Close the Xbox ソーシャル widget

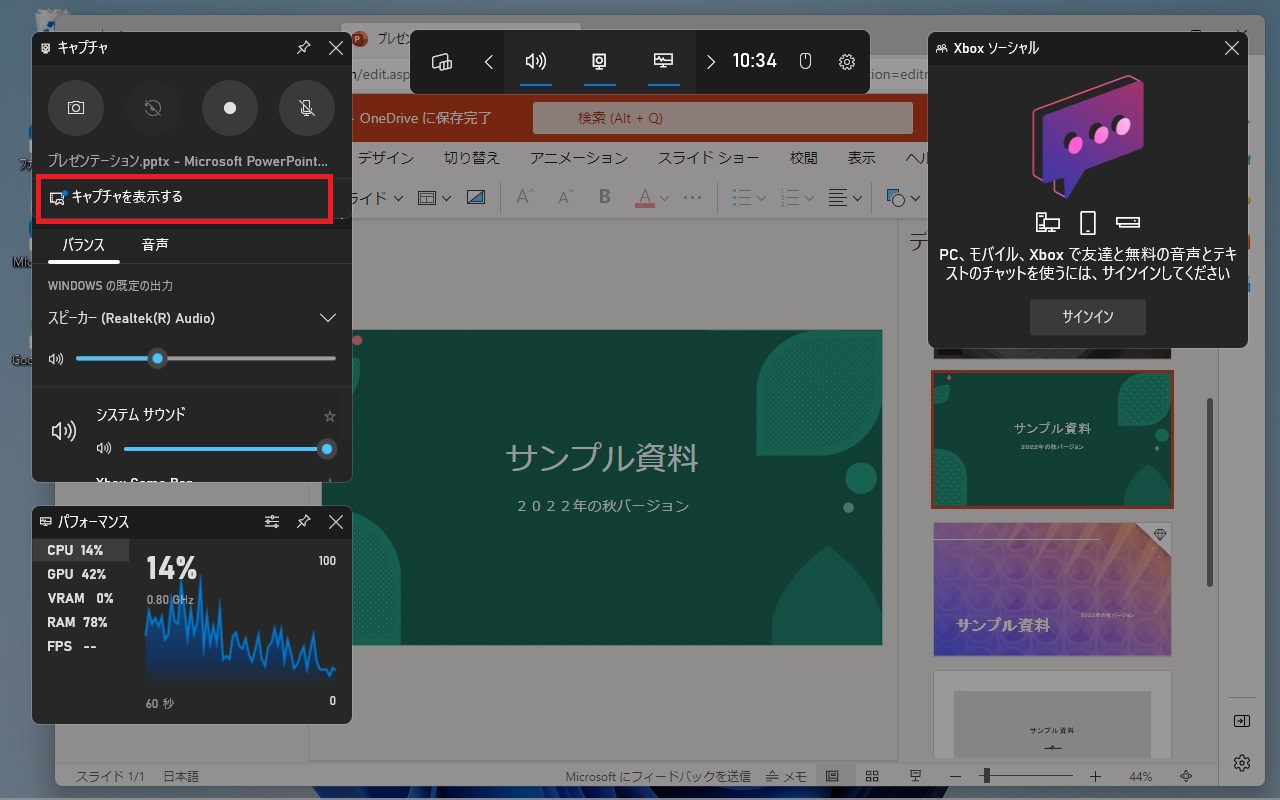click(x=1232, y=48)
